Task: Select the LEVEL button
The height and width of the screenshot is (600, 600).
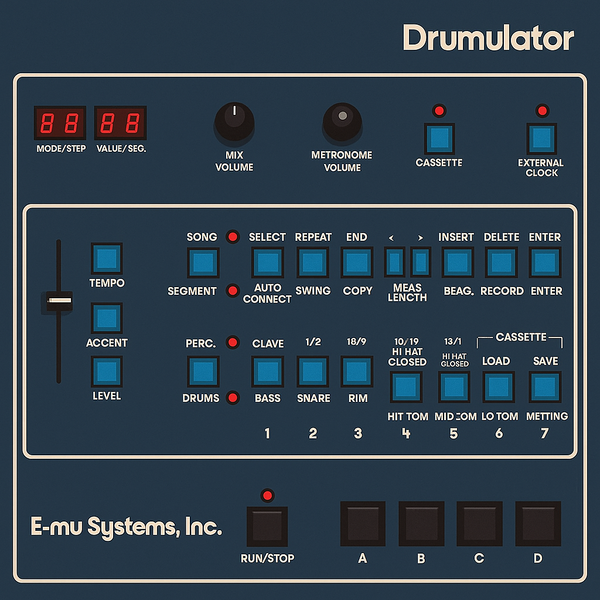Action: pos(107,371)
